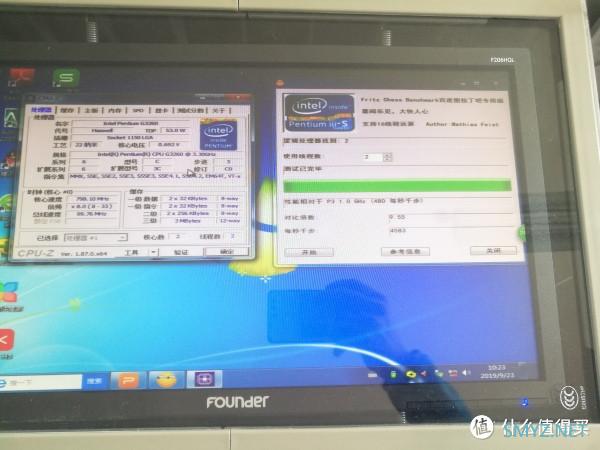
Task: Click the 对比倍数 result value 9.55
Action: (397, 217)
